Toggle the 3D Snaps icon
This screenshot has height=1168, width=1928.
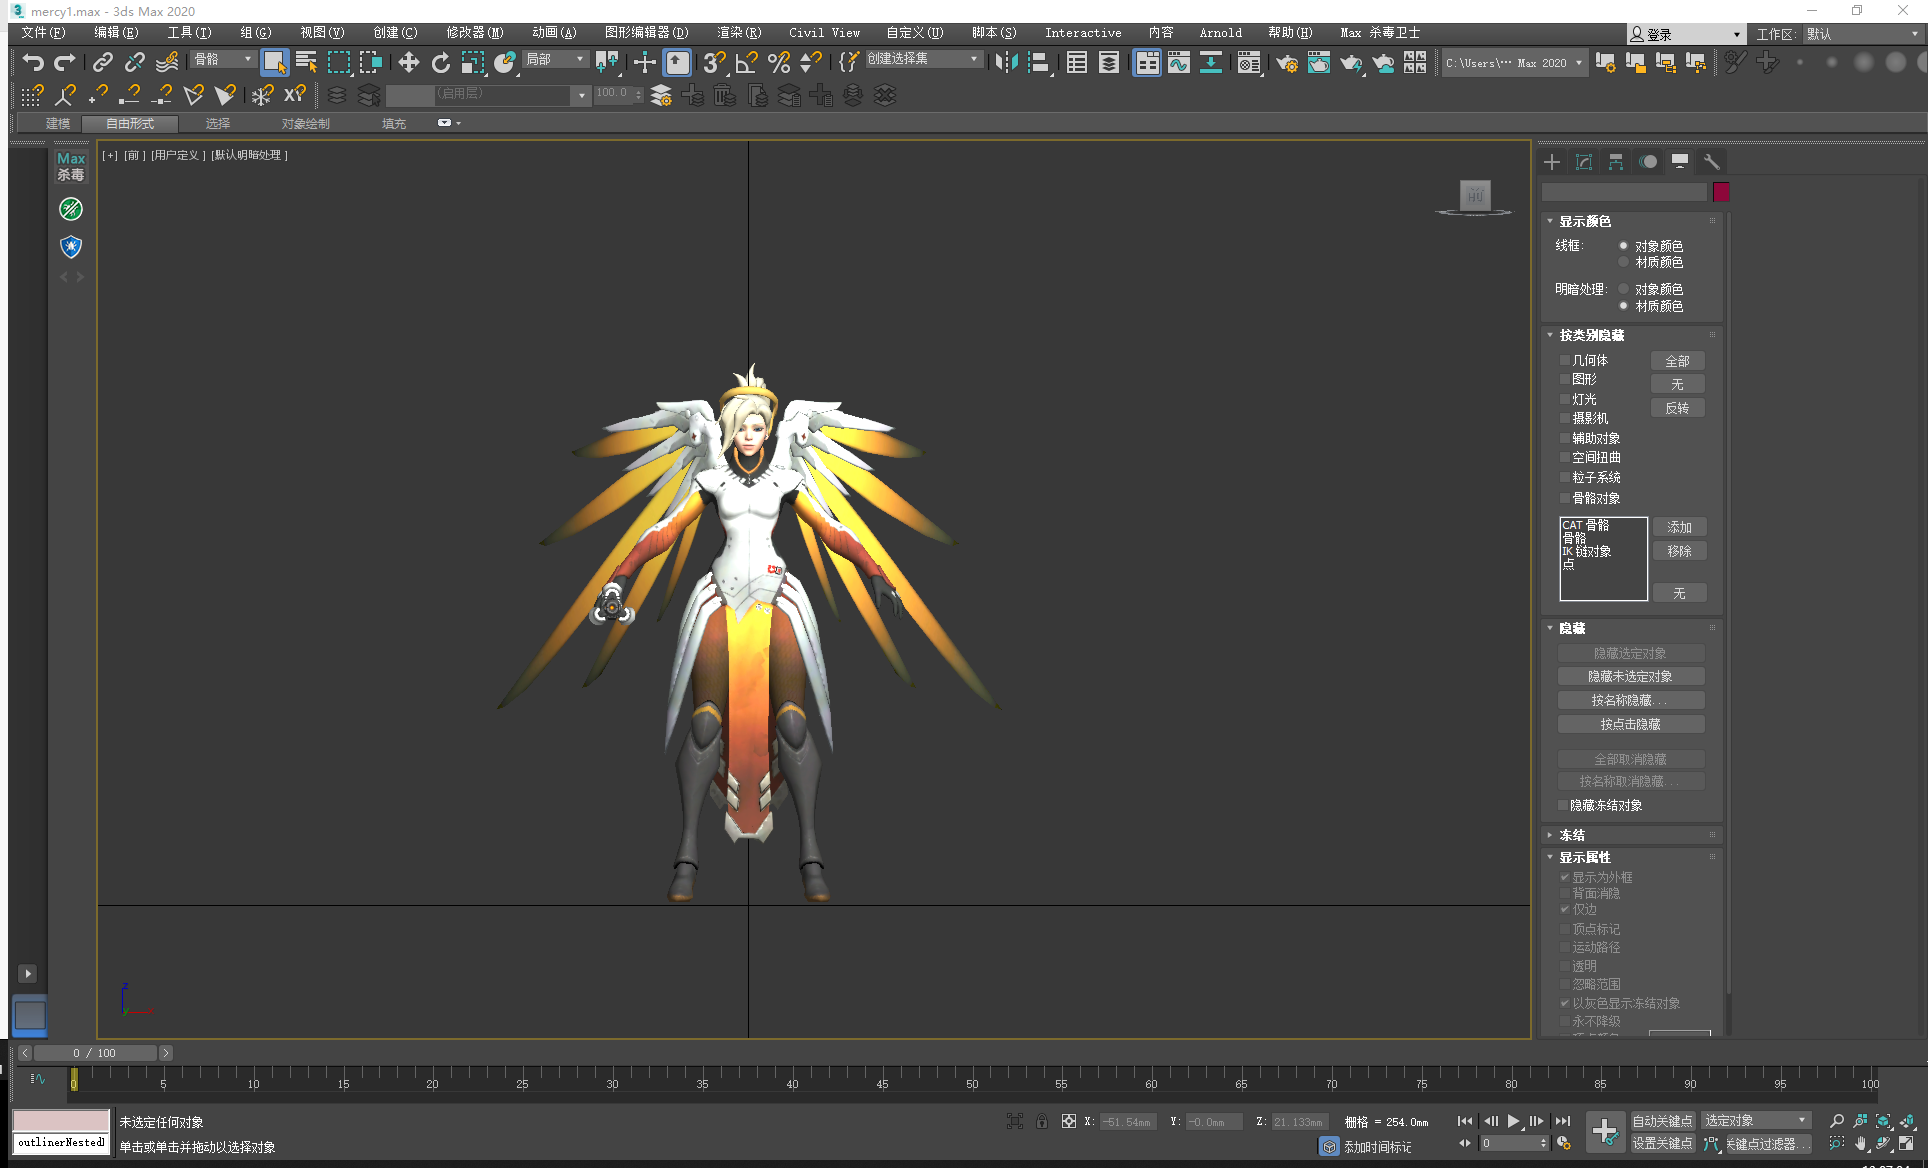click(713, 62)
